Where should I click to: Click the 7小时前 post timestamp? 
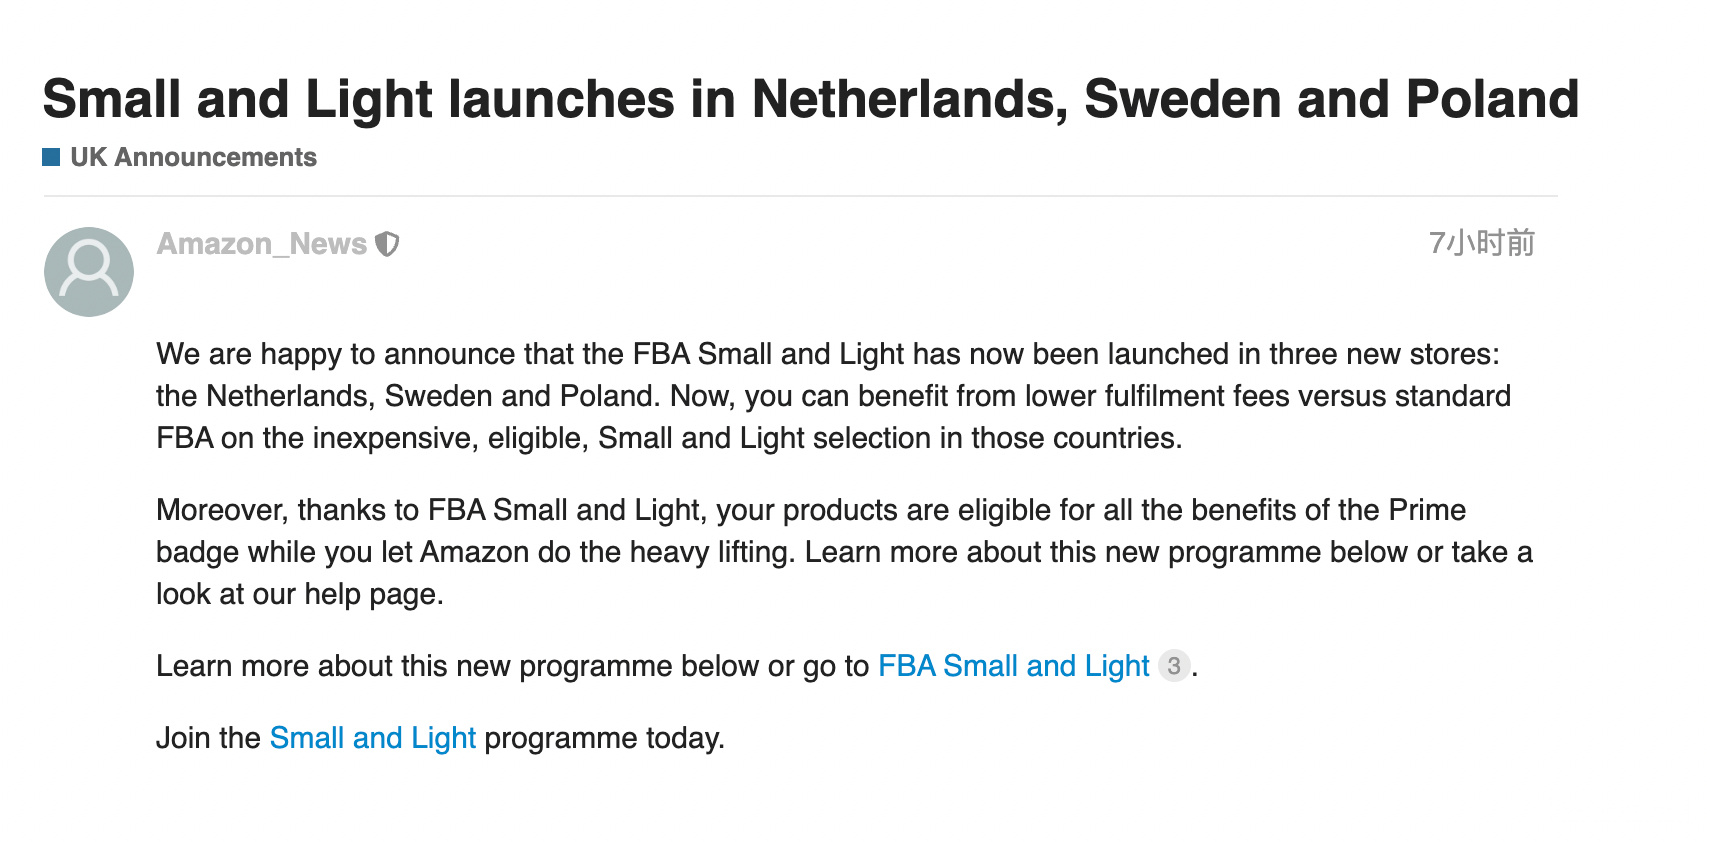(x=1481, y=243)
